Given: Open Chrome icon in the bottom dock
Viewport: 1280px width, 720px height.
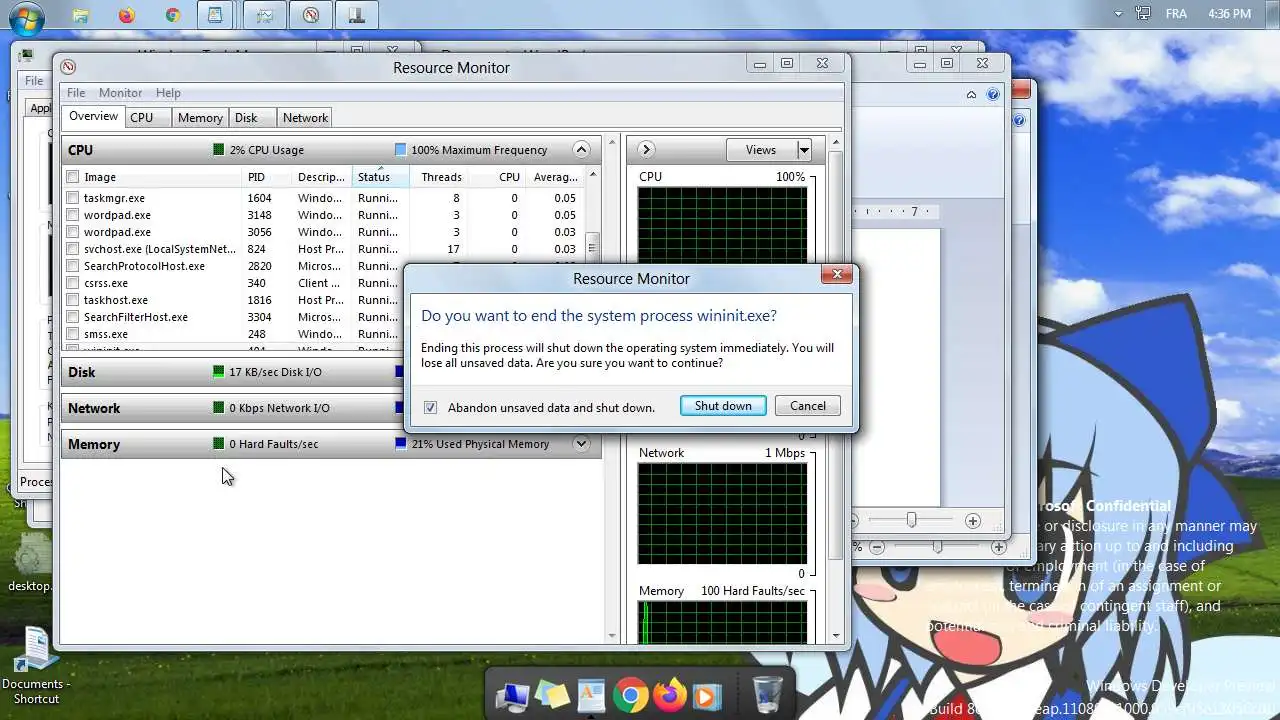Looking at the screenshot, I should (x=630, y=695).
